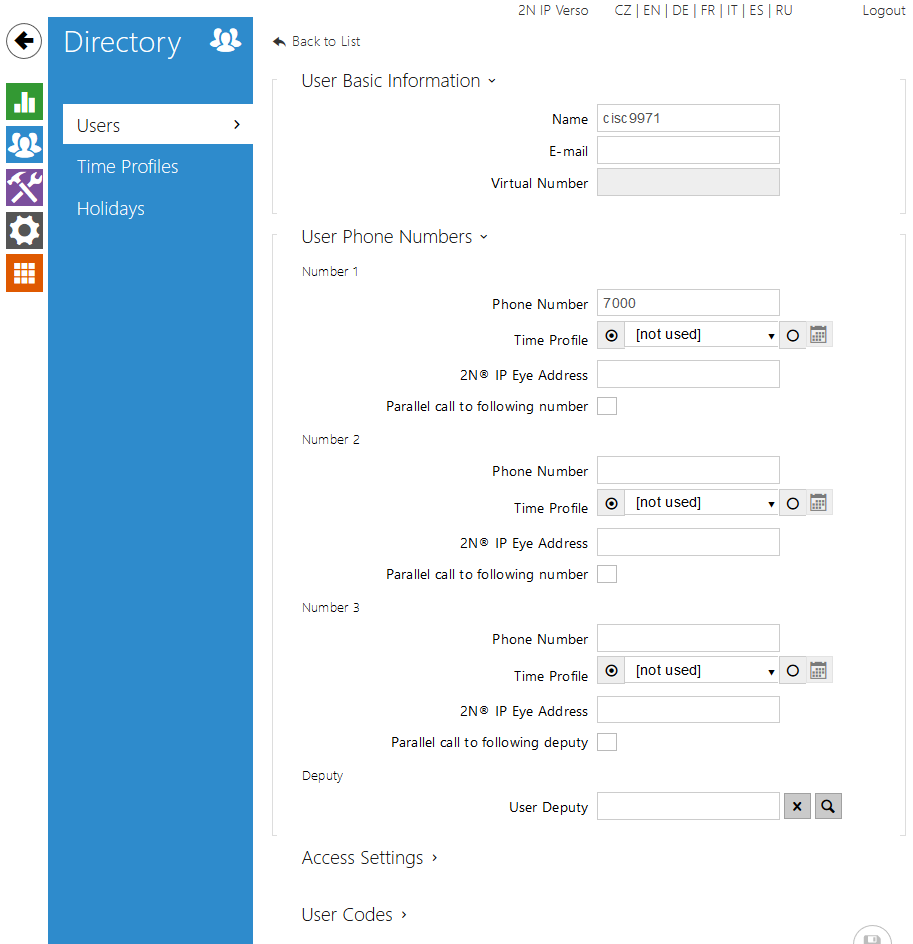
Task: Open the Number 1 time profile calendar icon
Action: [819, 335]
